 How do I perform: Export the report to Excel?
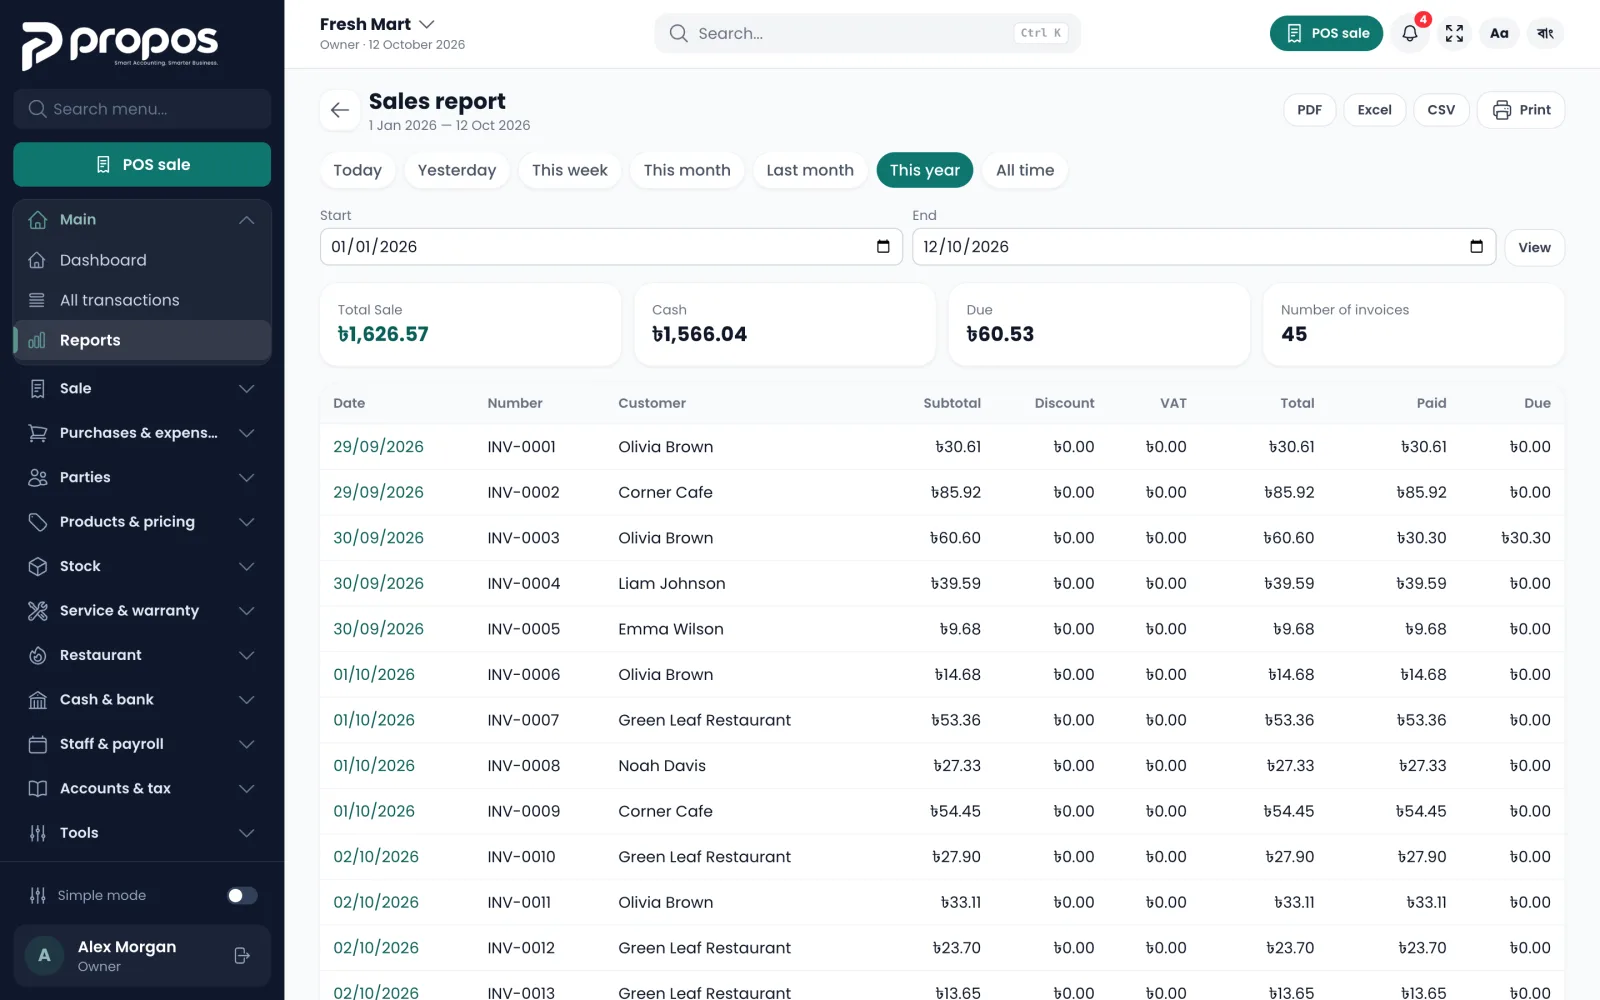pyautogui.click(x=1374, y=110)
